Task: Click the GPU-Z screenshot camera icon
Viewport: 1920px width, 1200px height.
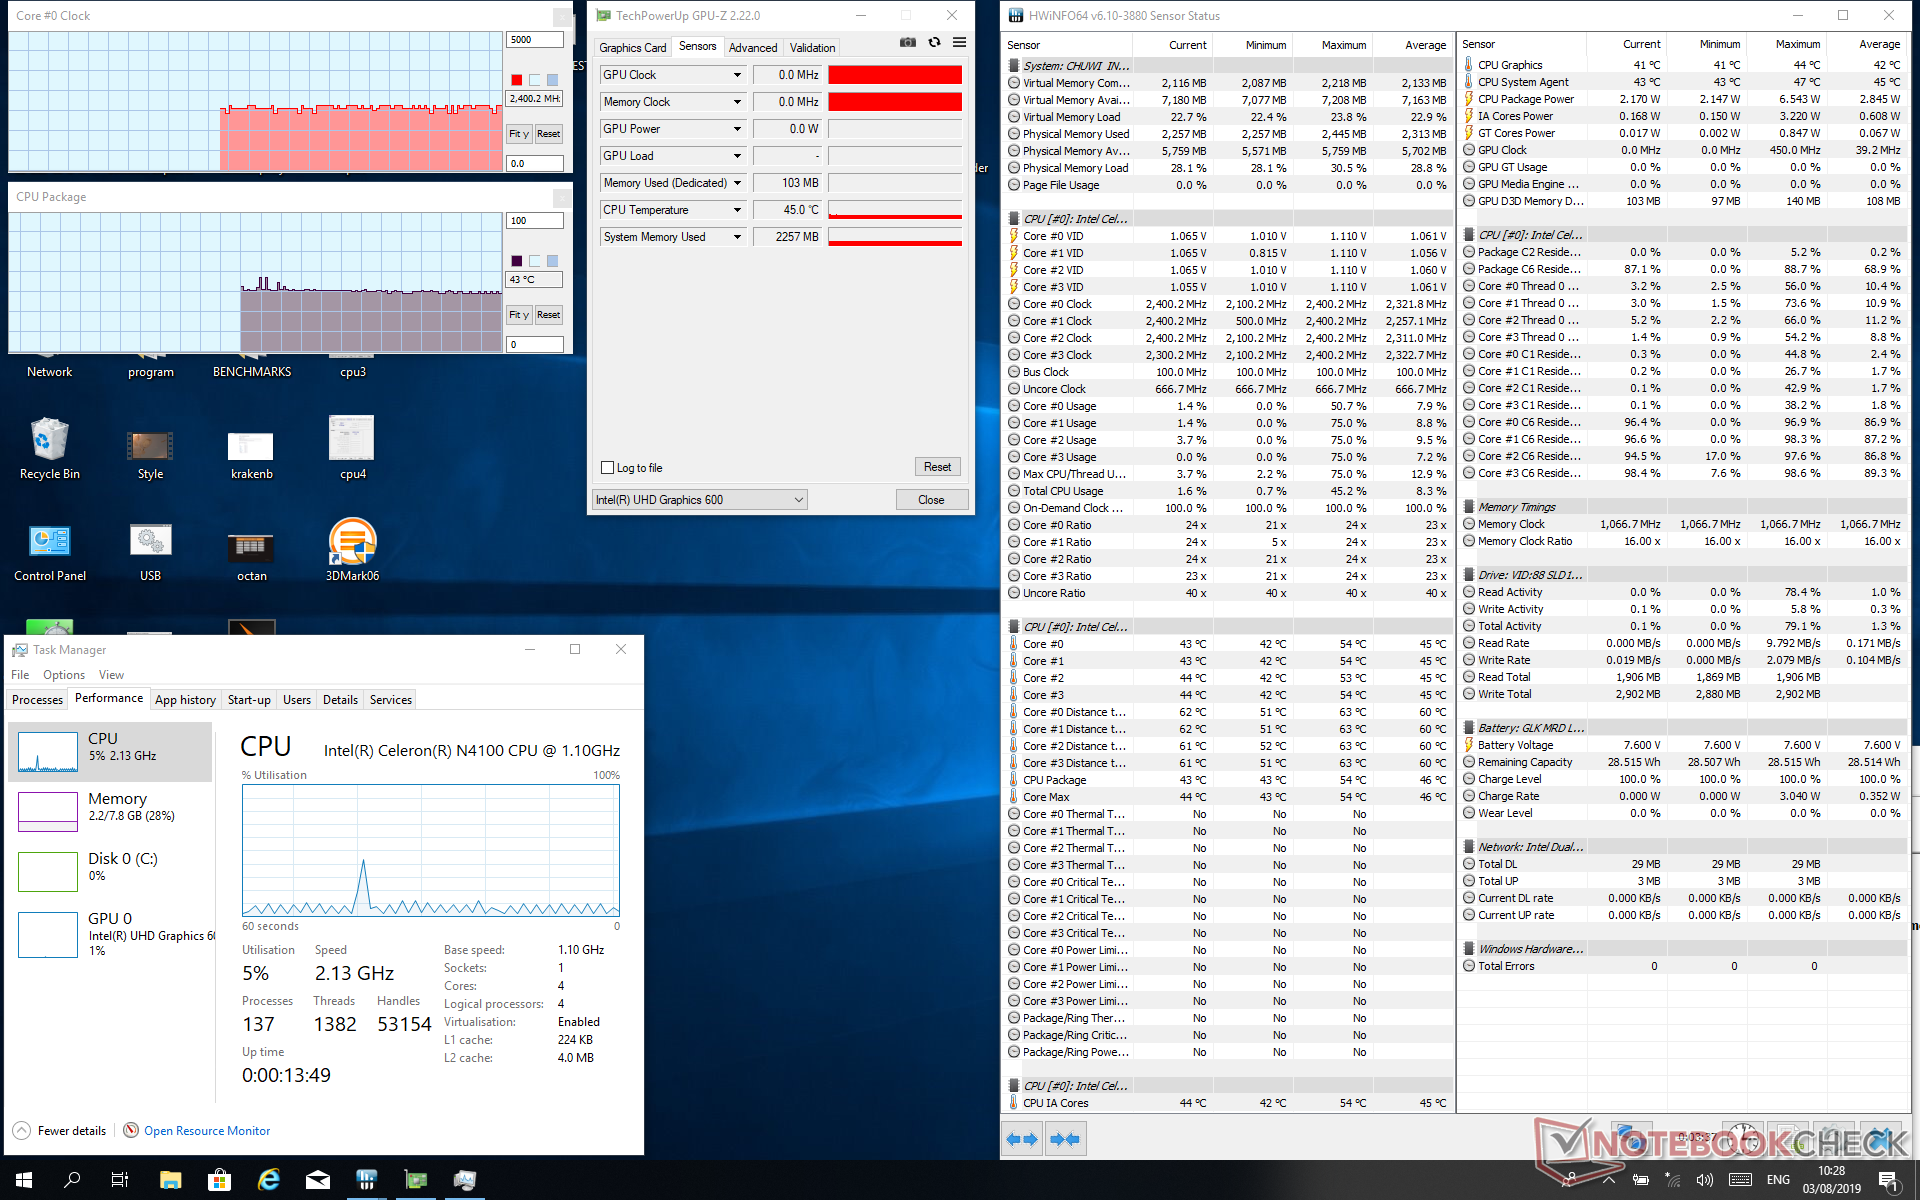Action: (x=907, y=43)
